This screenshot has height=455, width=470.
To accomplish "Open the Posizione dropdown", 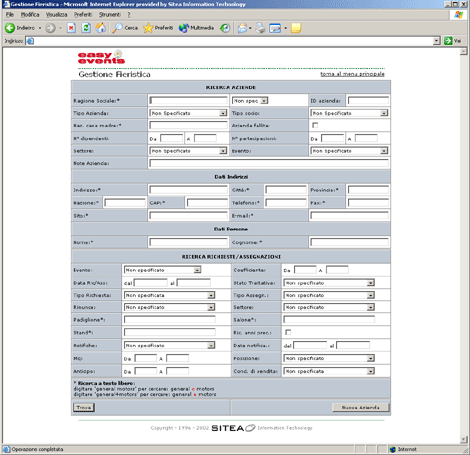I will click(x=329, y=358).
